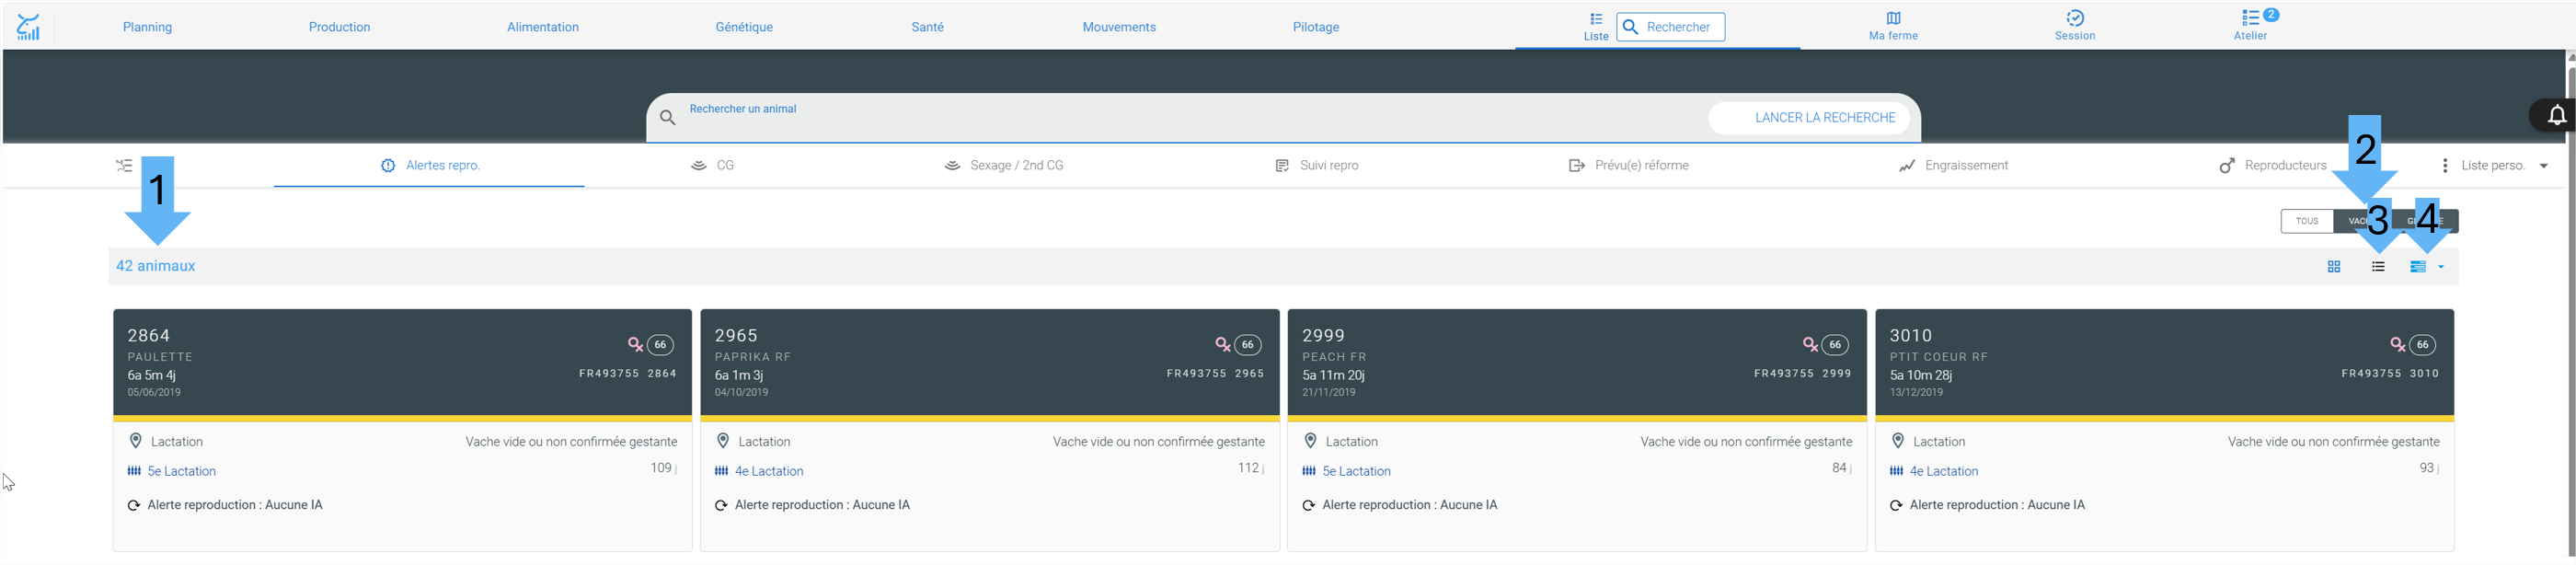The width and height of the screenshot is (2576, 565).
Task: Click the not-pregnant icon on card 3010
Action: tap(2397, 345)
